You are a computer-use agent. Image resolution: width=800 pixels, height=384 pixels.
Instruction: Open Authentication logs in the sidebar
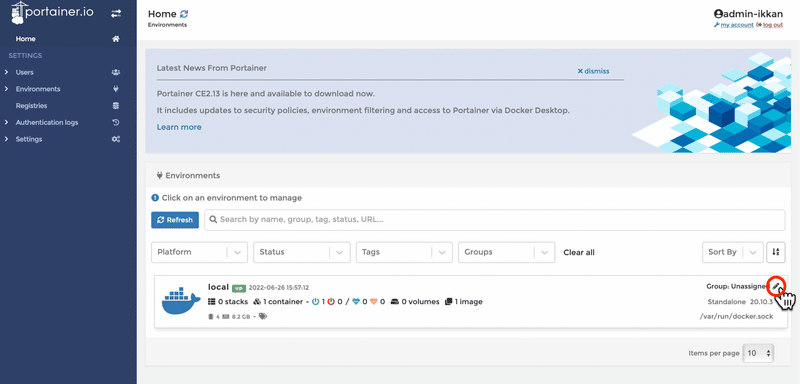[47, 122]
